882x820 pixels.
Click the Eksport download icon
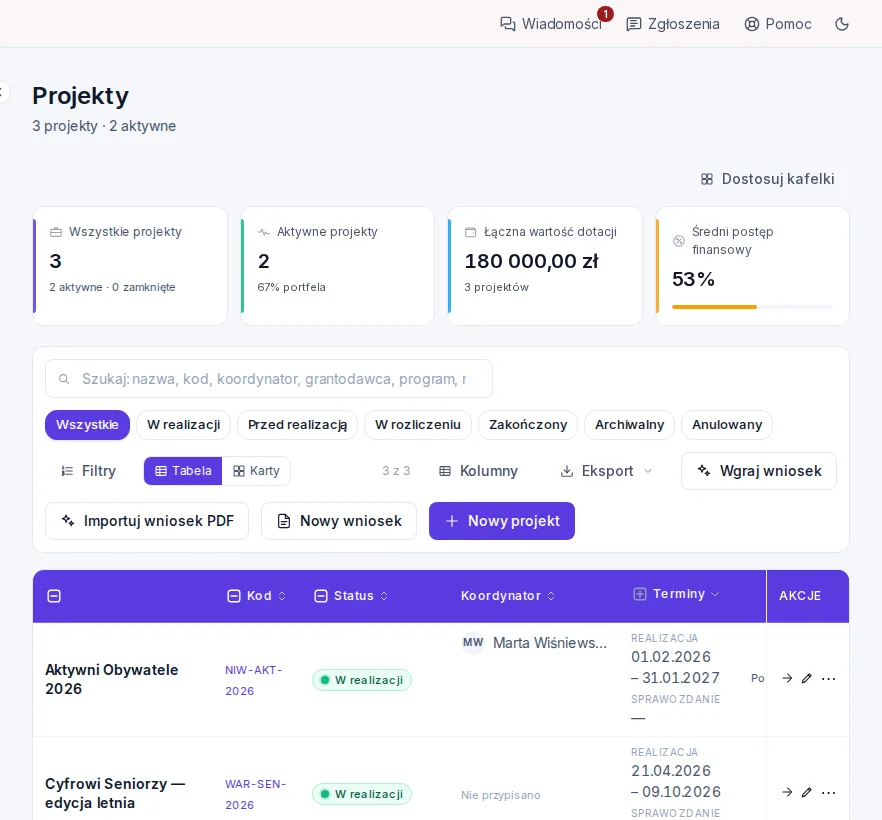567,471
